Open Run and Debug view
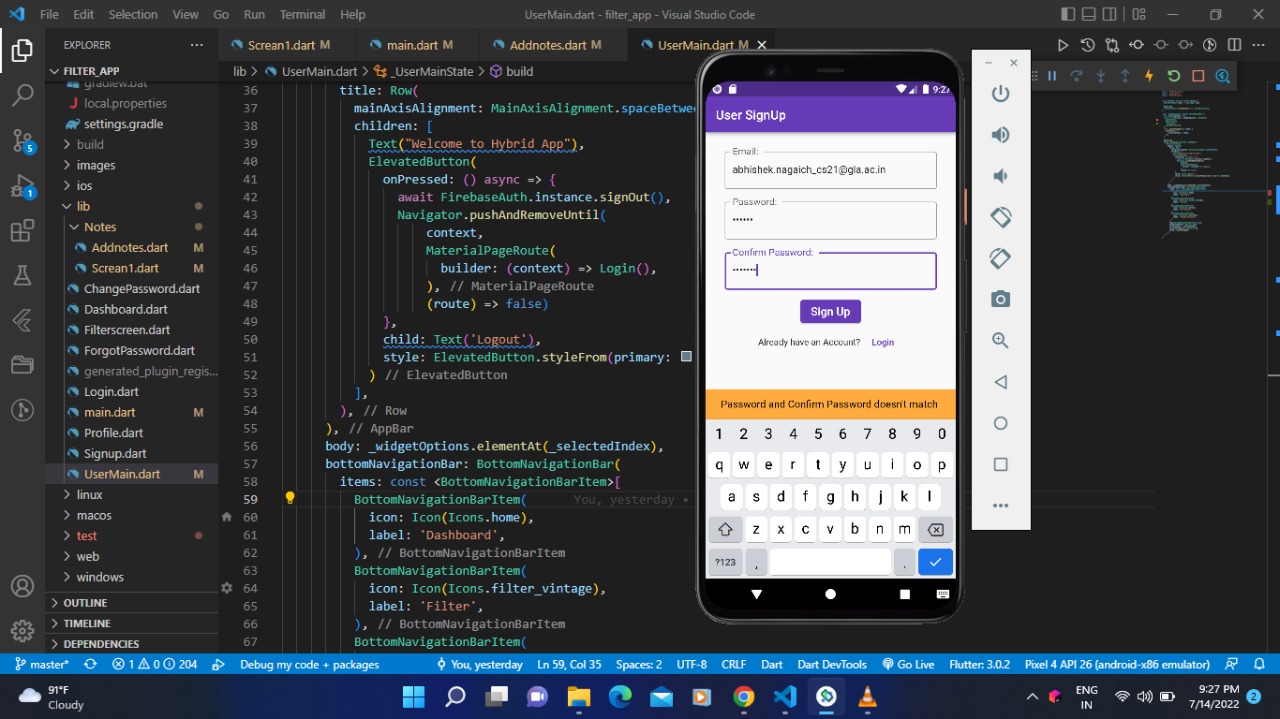The height and width of the screenshot is (719, 1280). (22, 186)
